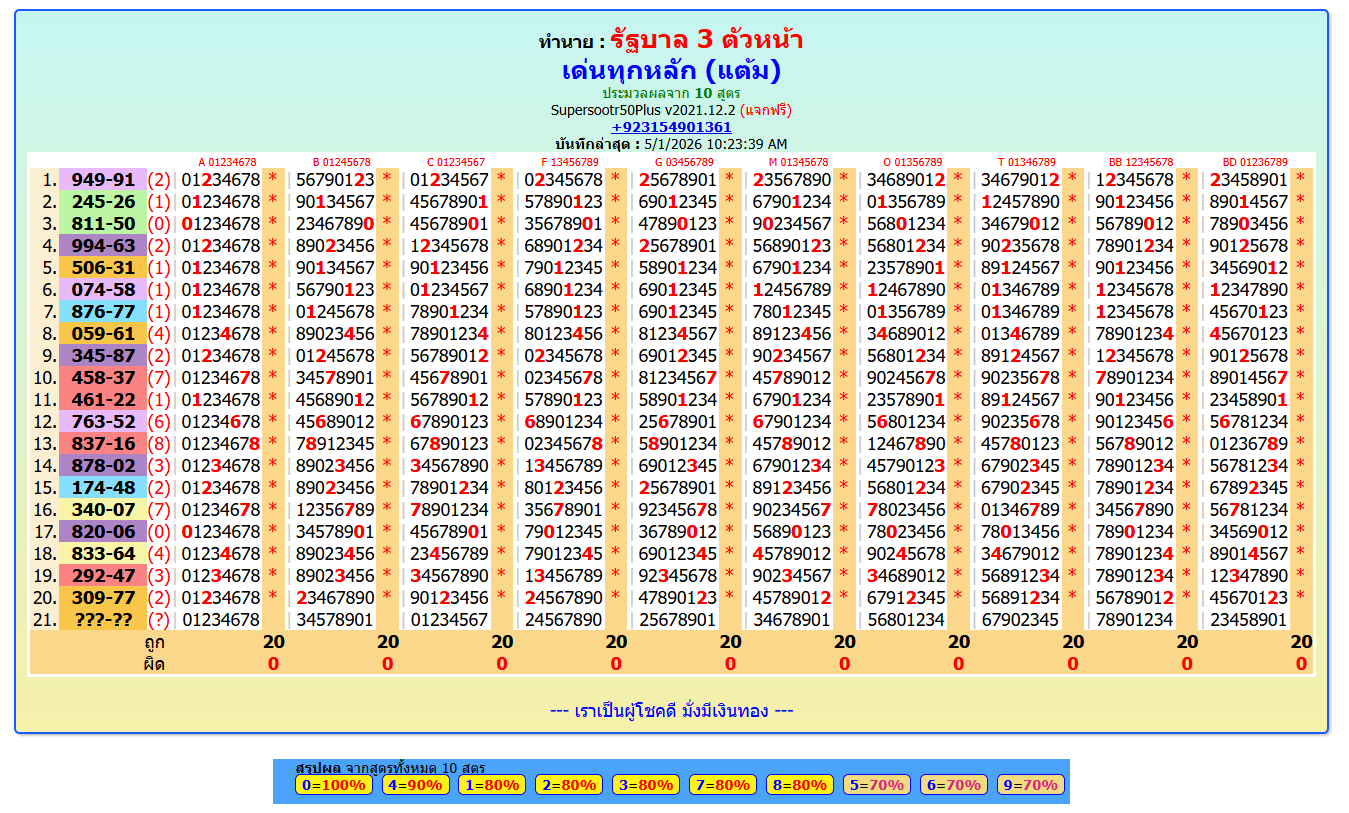Select result cell 059-61 in row 8
Viewport: 1349px width, 813px height.
tap(103, 334)
